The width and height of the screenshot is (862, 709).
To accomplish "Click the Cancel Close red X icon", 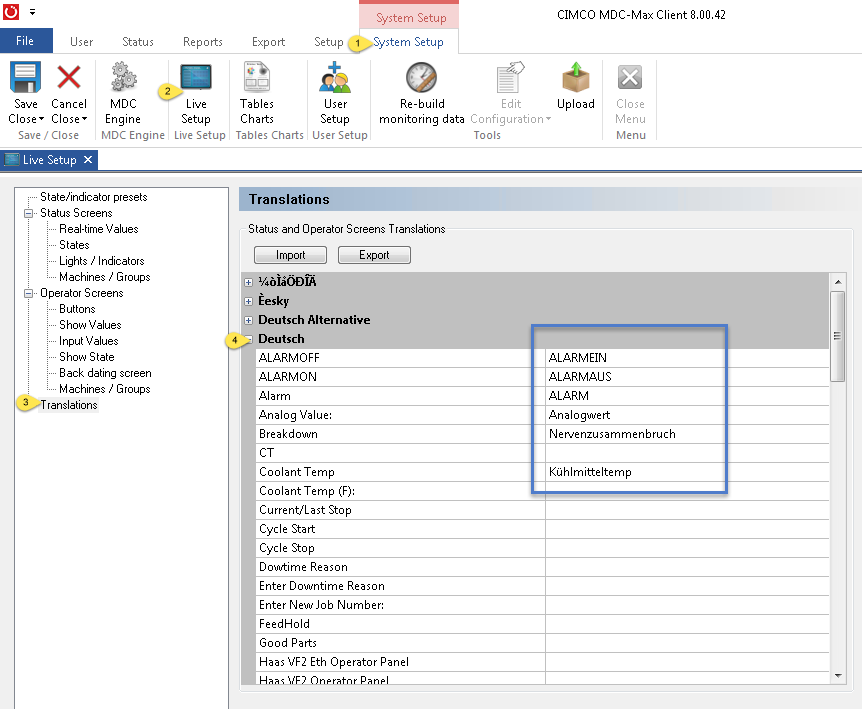I will point(69,77).
